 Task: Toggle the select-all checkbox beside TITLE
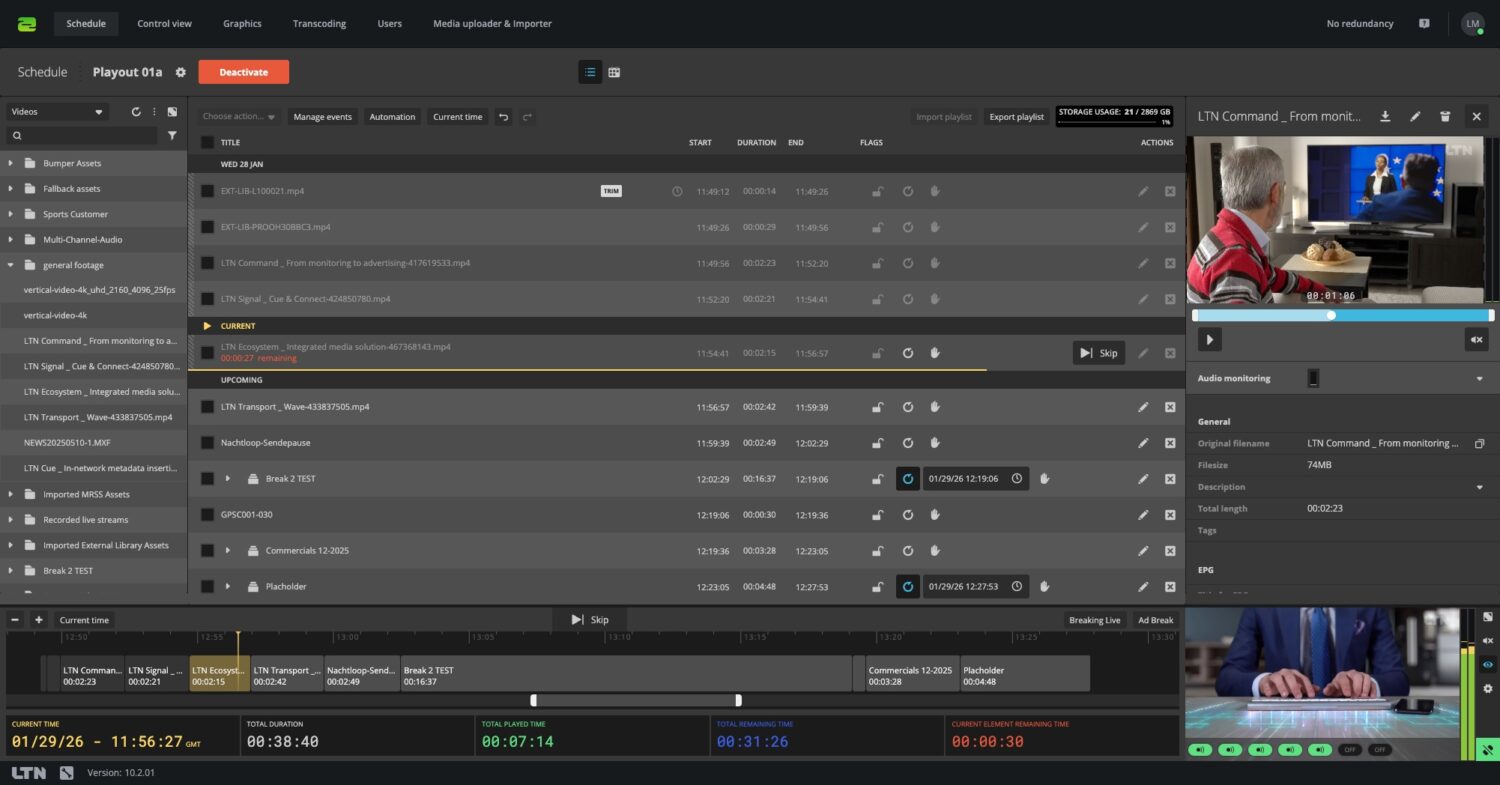click(x=207, y=142)
